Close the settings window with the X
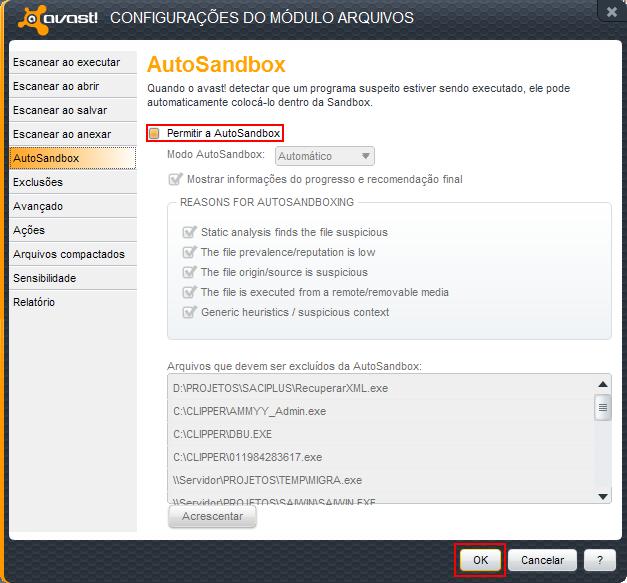 [611, 11]
